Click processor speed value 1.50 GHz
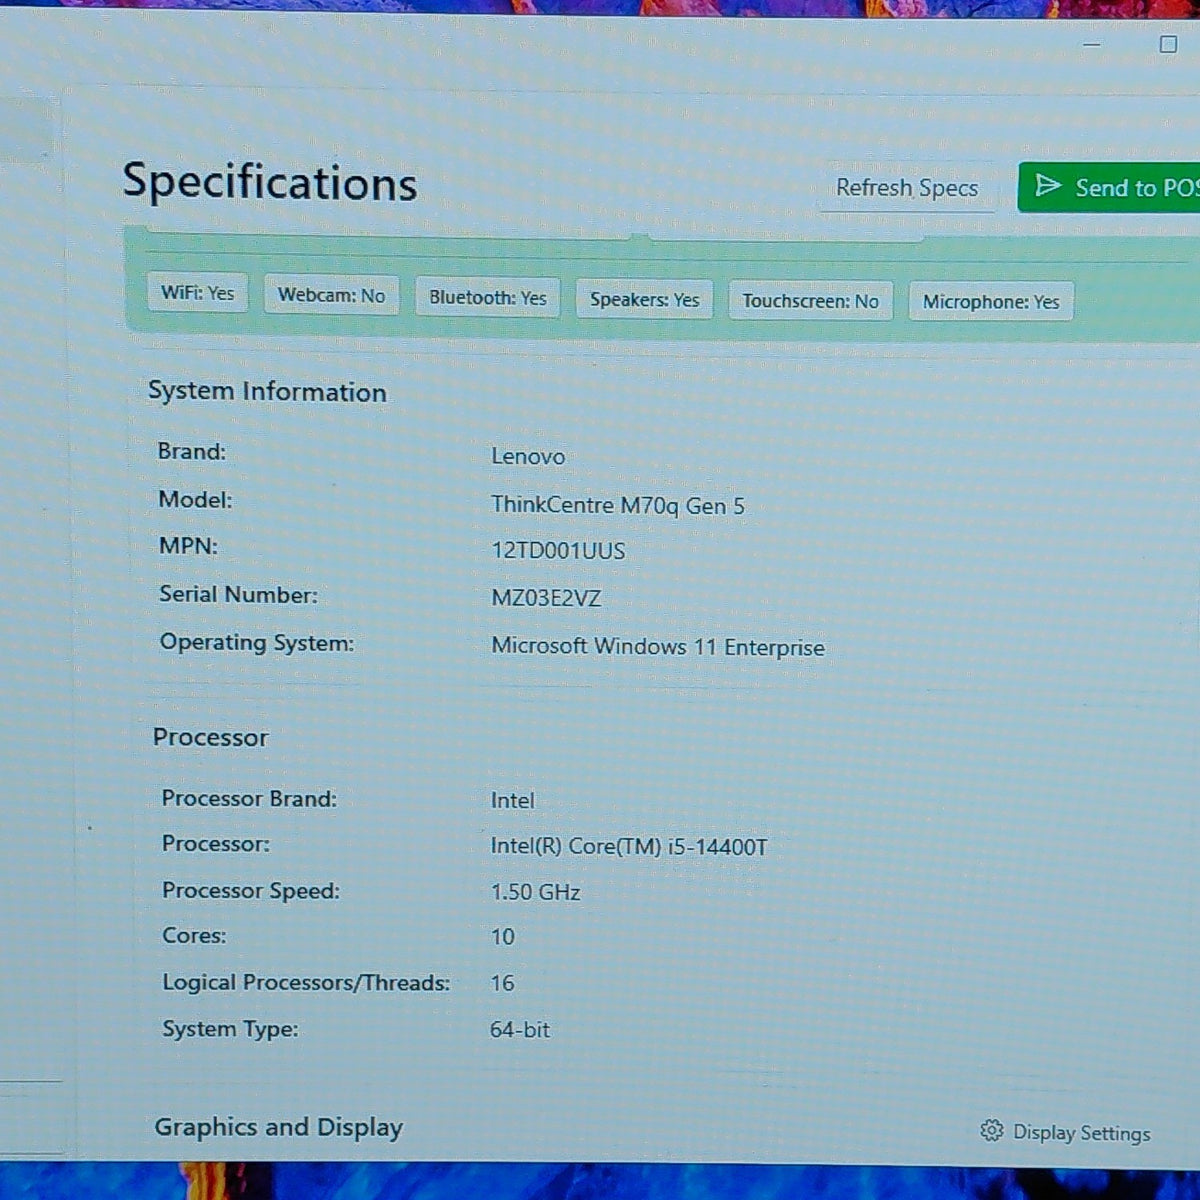This screenshot has width=1200, height=1200. [535, 892]
